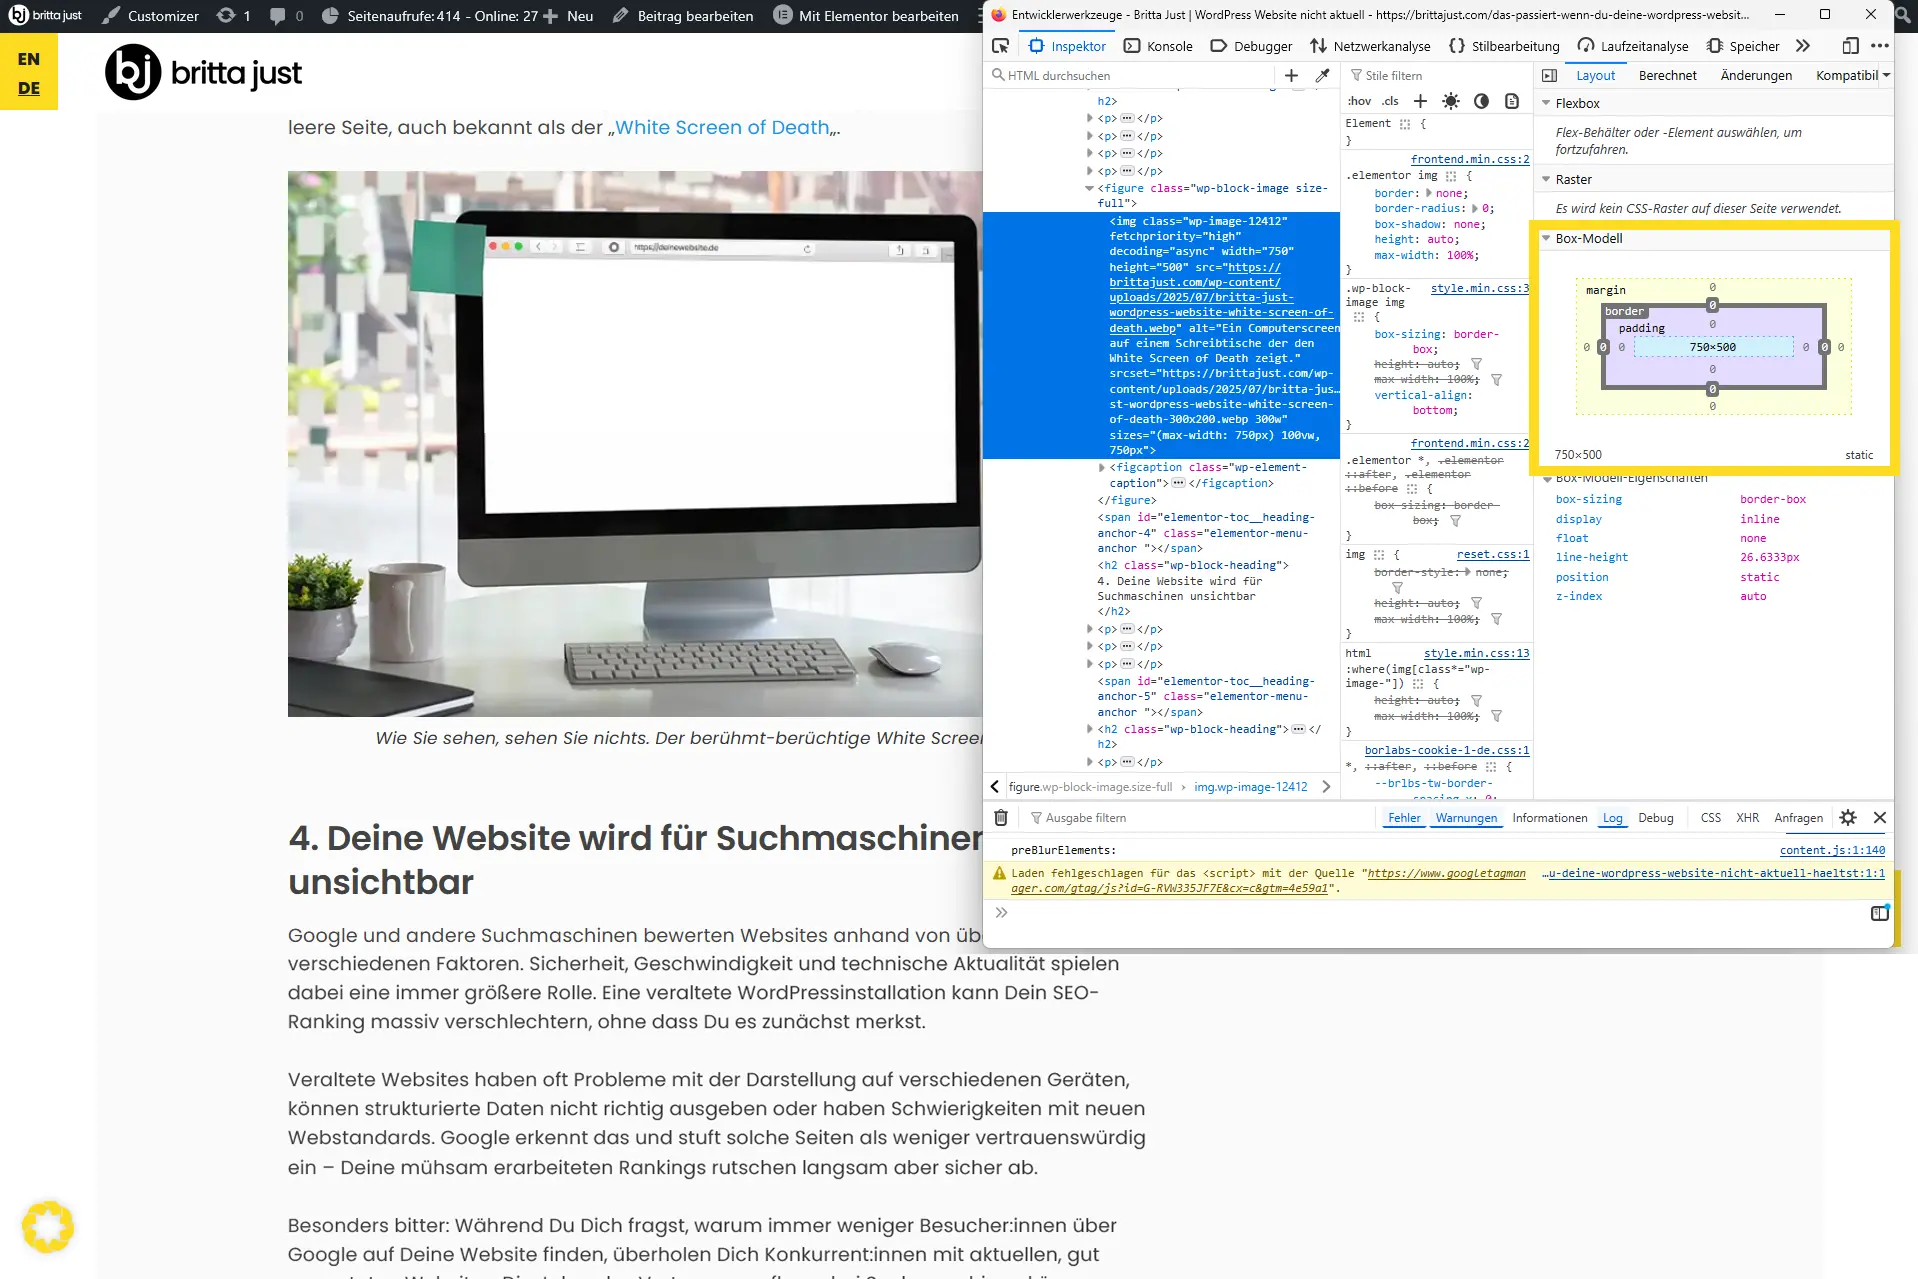Toggle multi-line console editor icon
The height and width of the screenshot is (1279, 1918).
click(x=1880, y=913)
